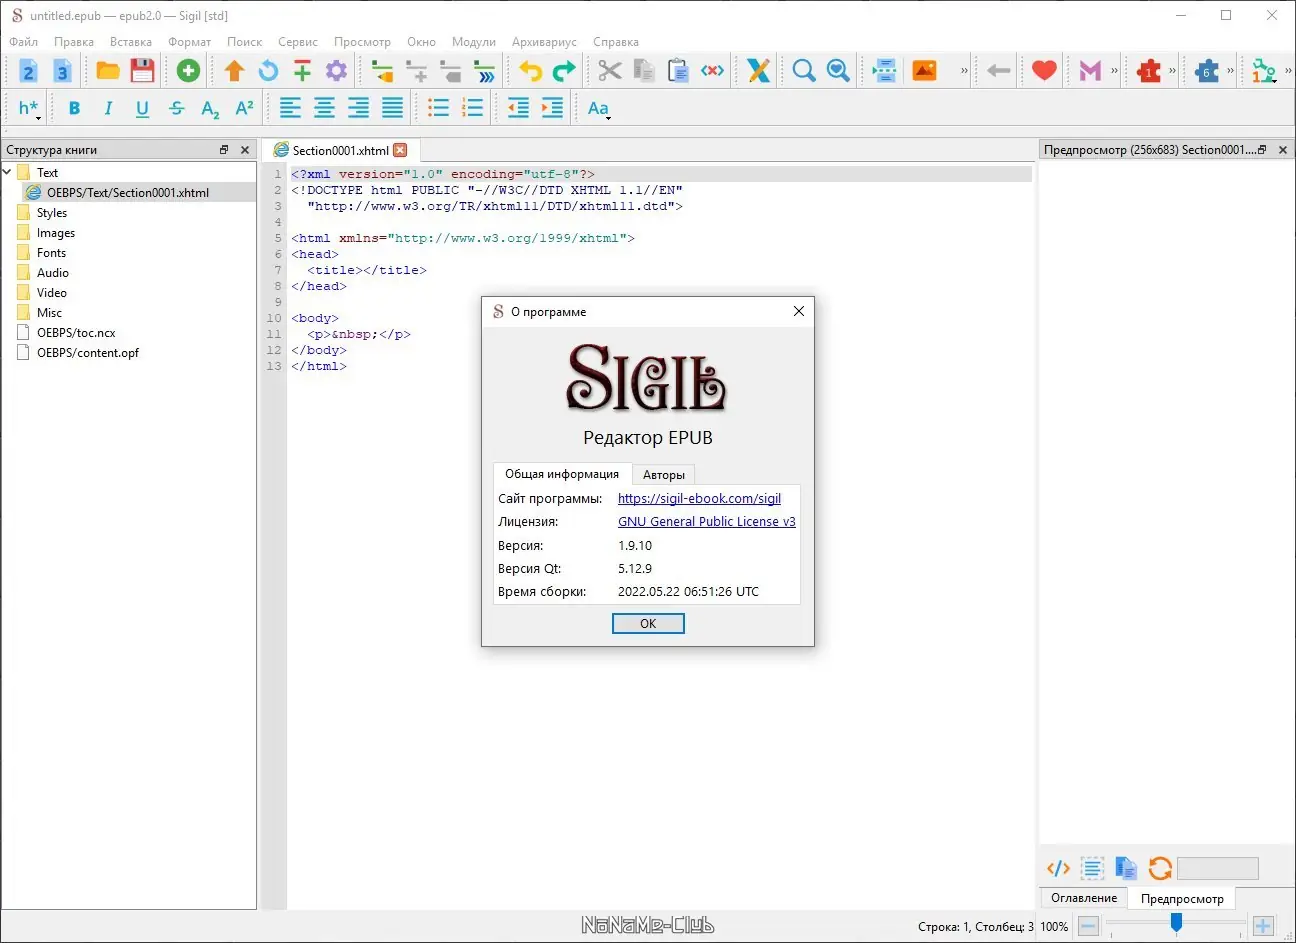1296x943 pixels.
Task: Open Find and Replace with the magnifier icon
Action: [803, 71]
